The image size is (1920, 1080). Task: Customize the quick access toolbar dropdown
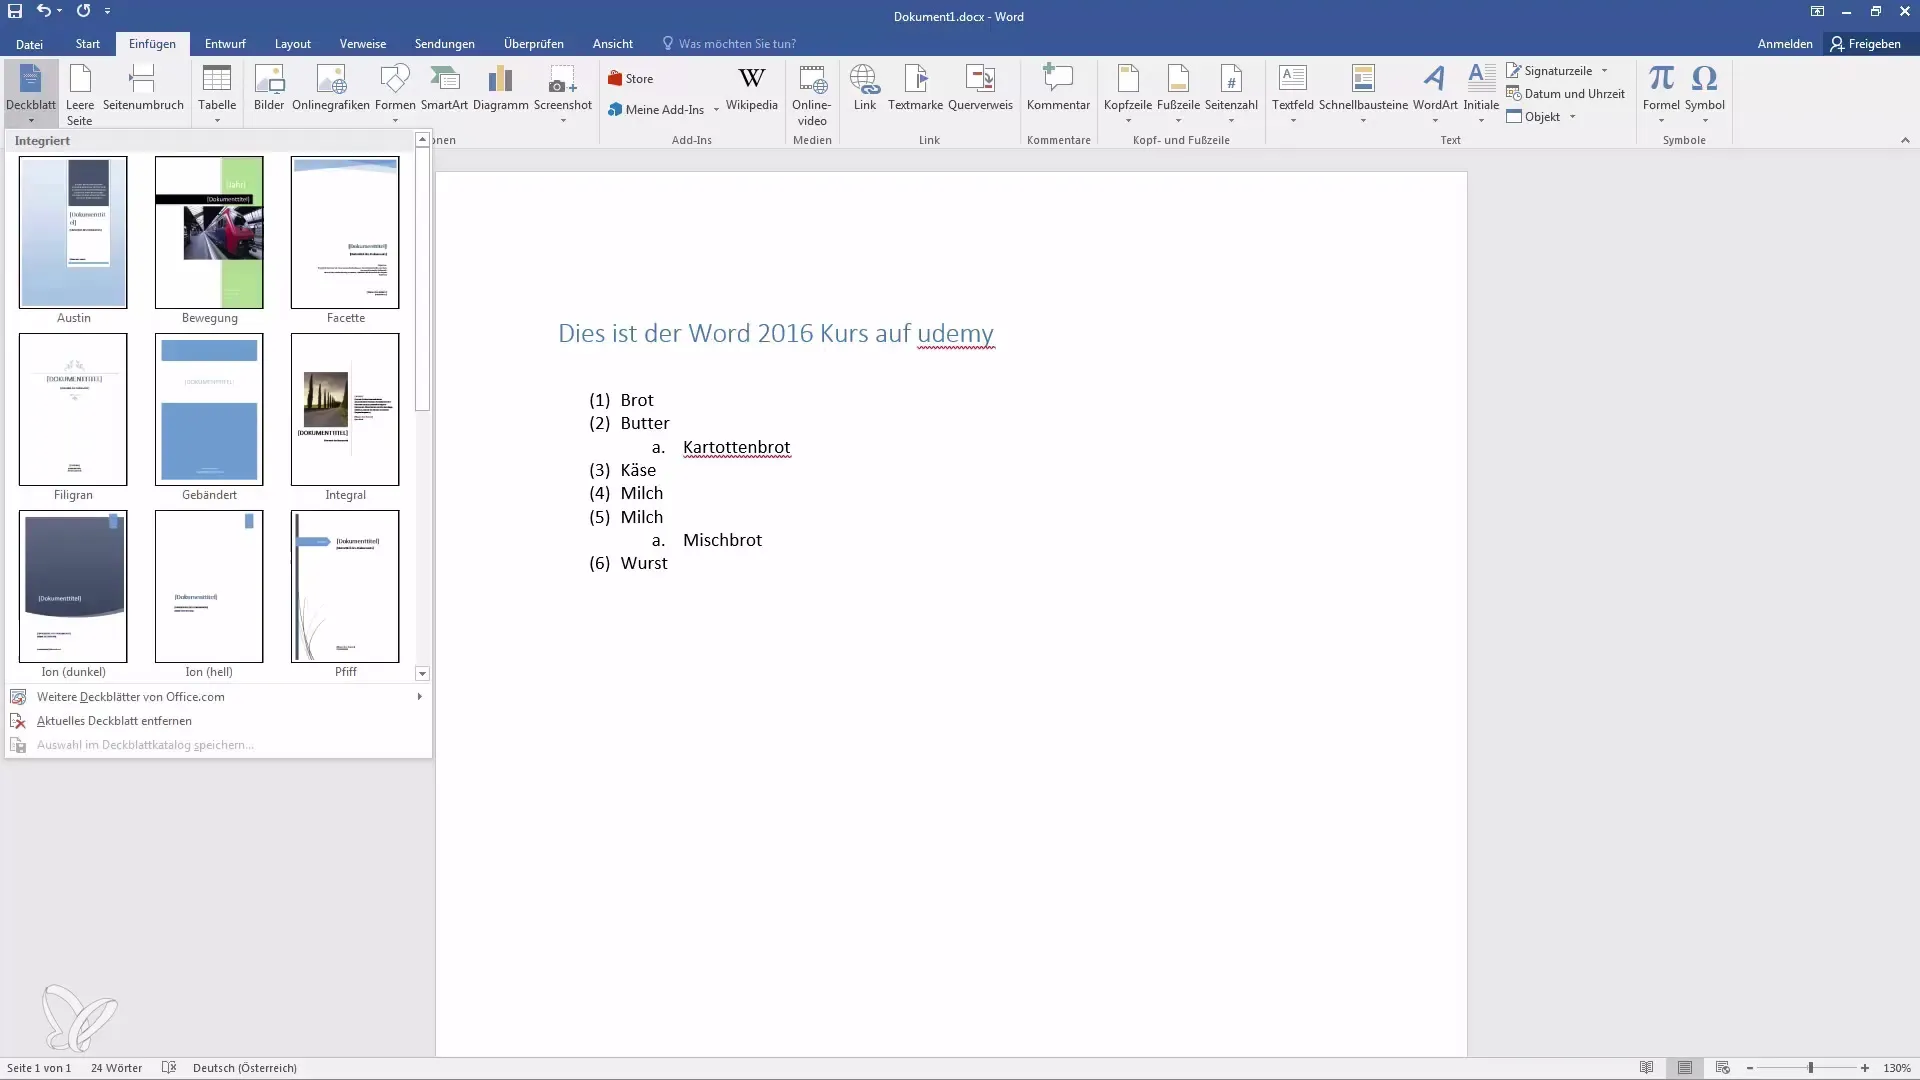pos(107,11)
